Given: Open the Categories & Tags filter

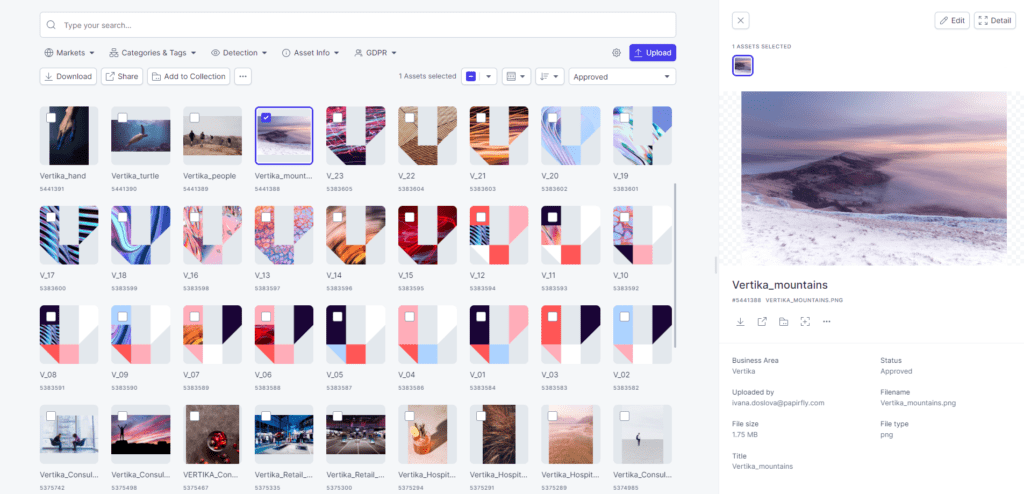Looking at the screenshot, I should (153, 53).
